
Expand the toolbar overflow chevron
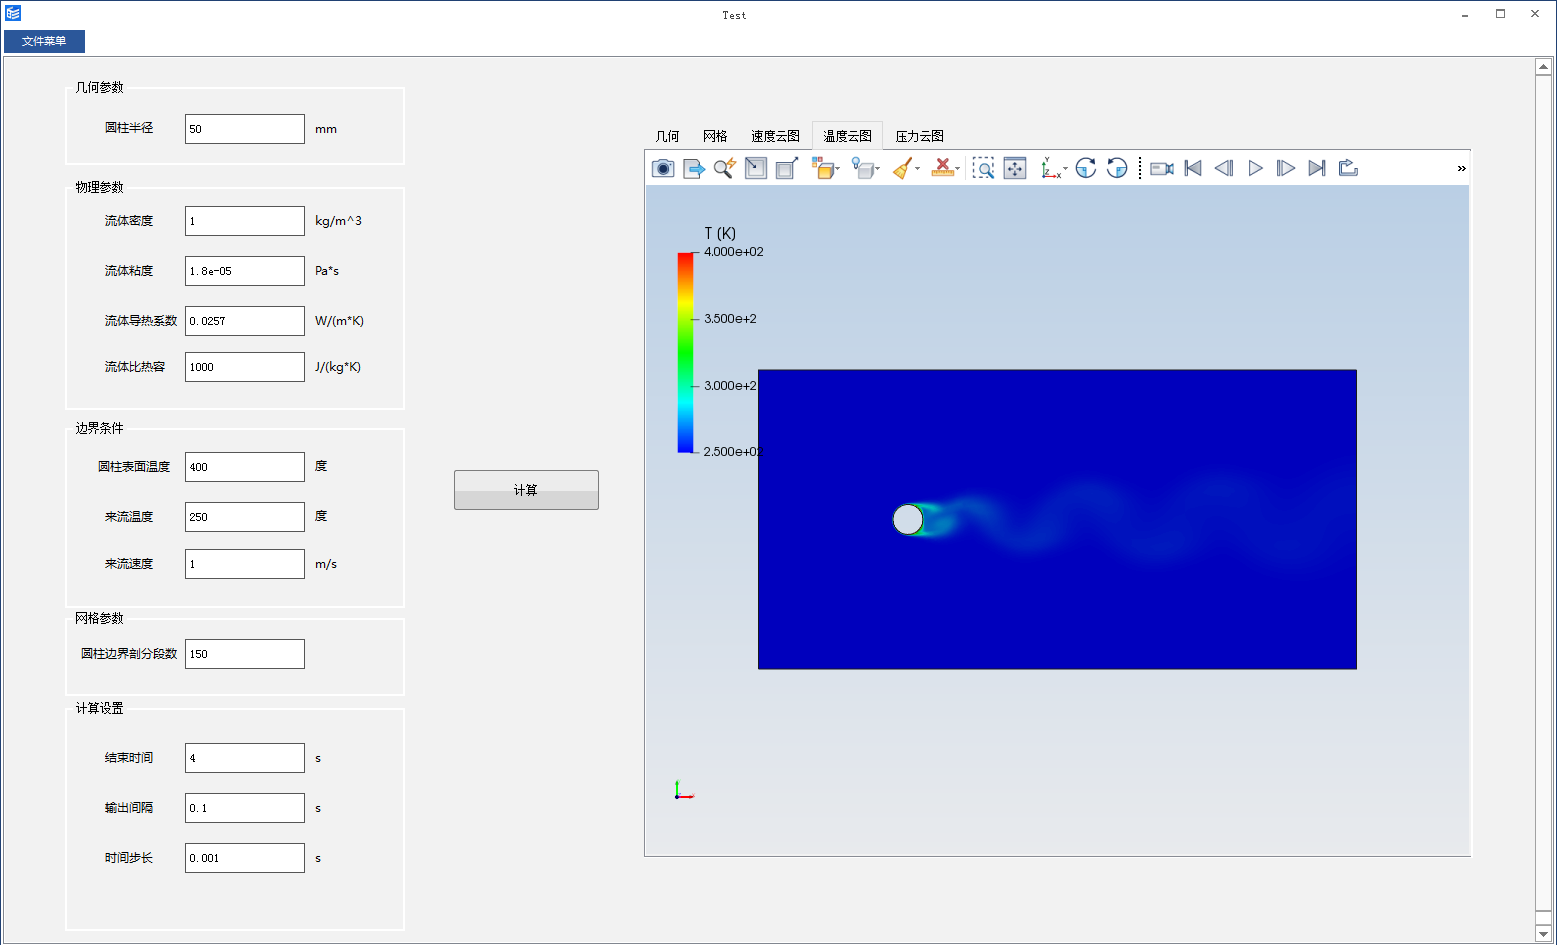(x=1461, y=168)
